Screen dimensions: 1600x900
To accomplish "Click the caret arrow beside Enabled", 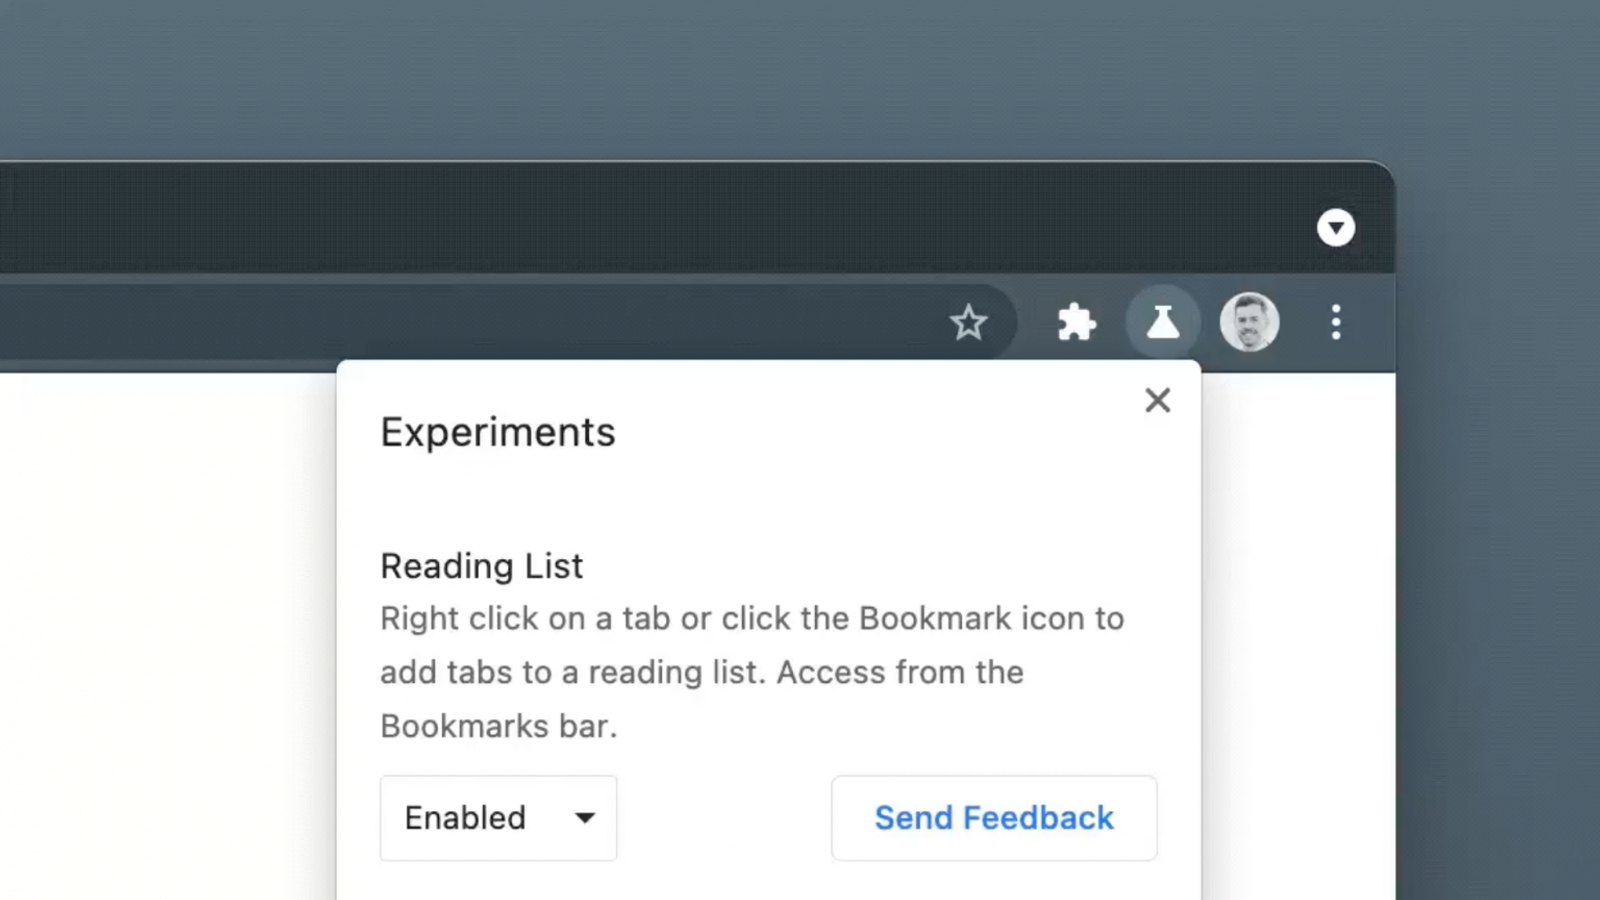I will pos(585,818).
